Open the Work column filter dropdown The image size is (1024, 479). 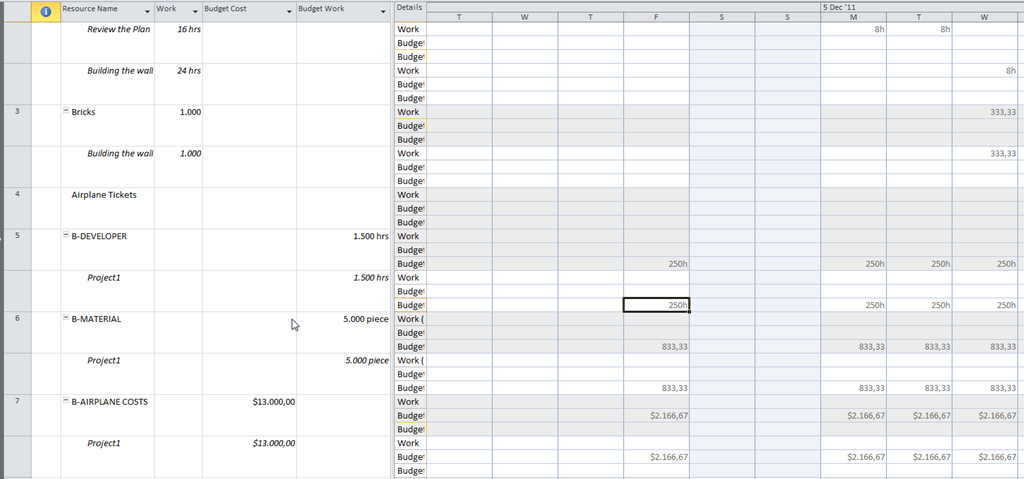pos(196,11)
